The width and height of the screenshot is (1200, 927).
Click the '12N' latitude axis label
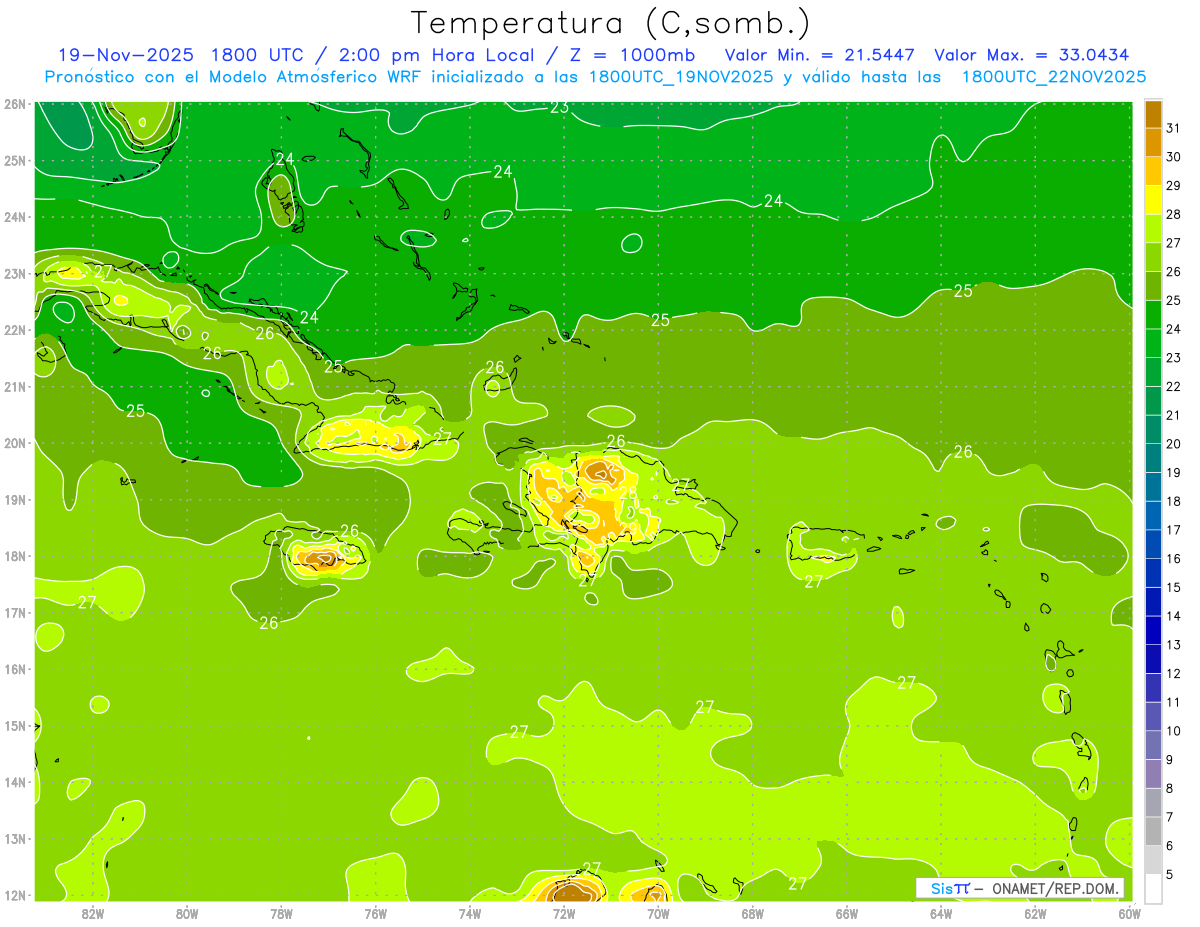pyautogui.click(x=15, y=895)
